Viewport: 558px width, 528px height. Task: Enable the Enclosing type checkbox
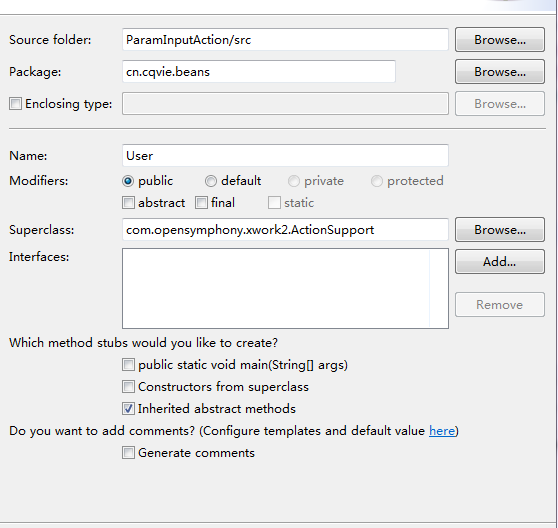tap(15, 104)
